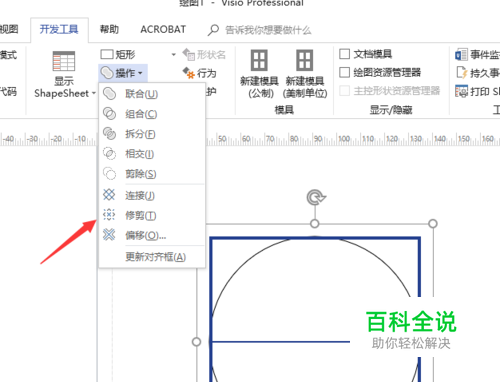
Task: Create 新建模具(公制) metric stencil
Action: 259,74
